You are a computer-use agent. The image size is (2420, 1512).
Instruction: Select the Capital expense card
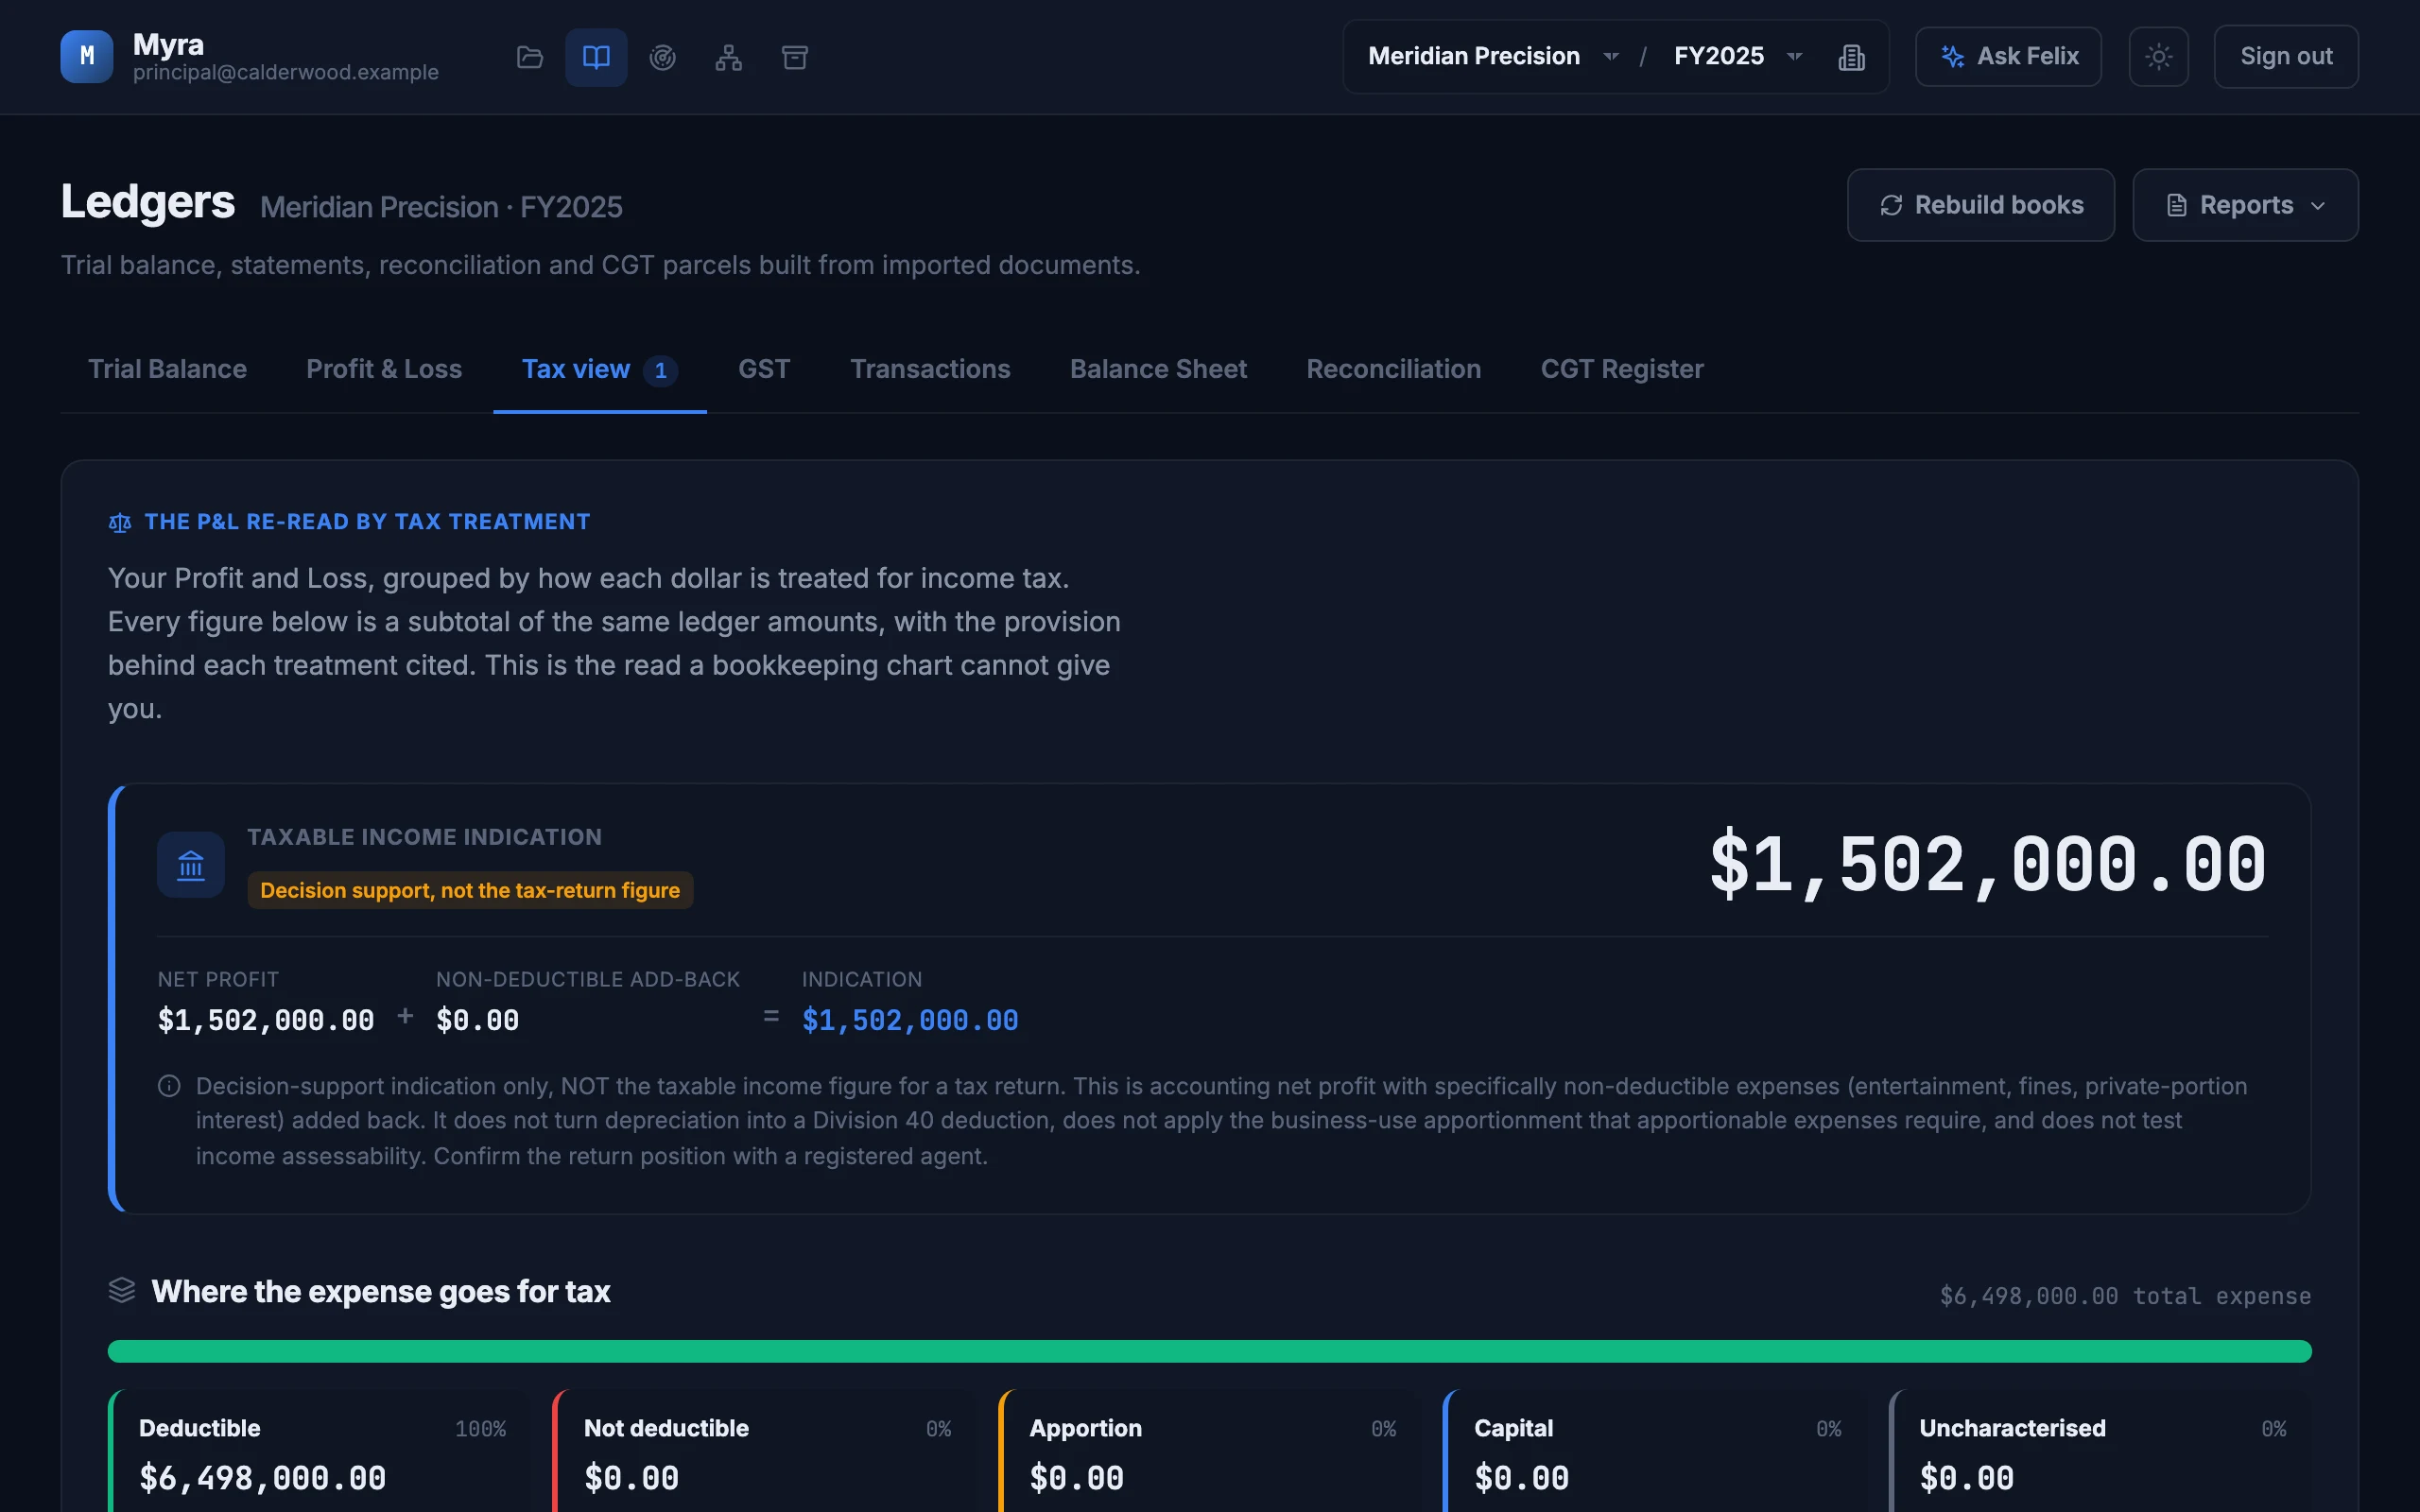[1654, 1450]
